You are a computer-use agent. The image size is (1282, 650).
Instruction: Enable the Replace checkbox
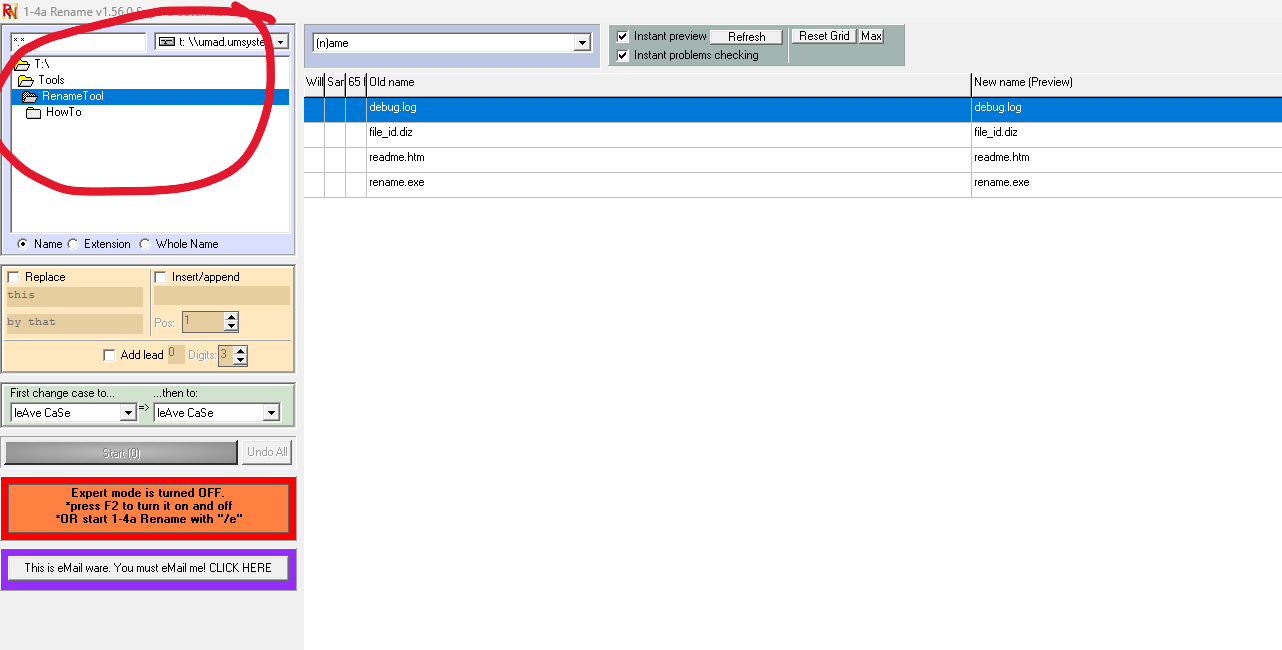click(14, 277)
